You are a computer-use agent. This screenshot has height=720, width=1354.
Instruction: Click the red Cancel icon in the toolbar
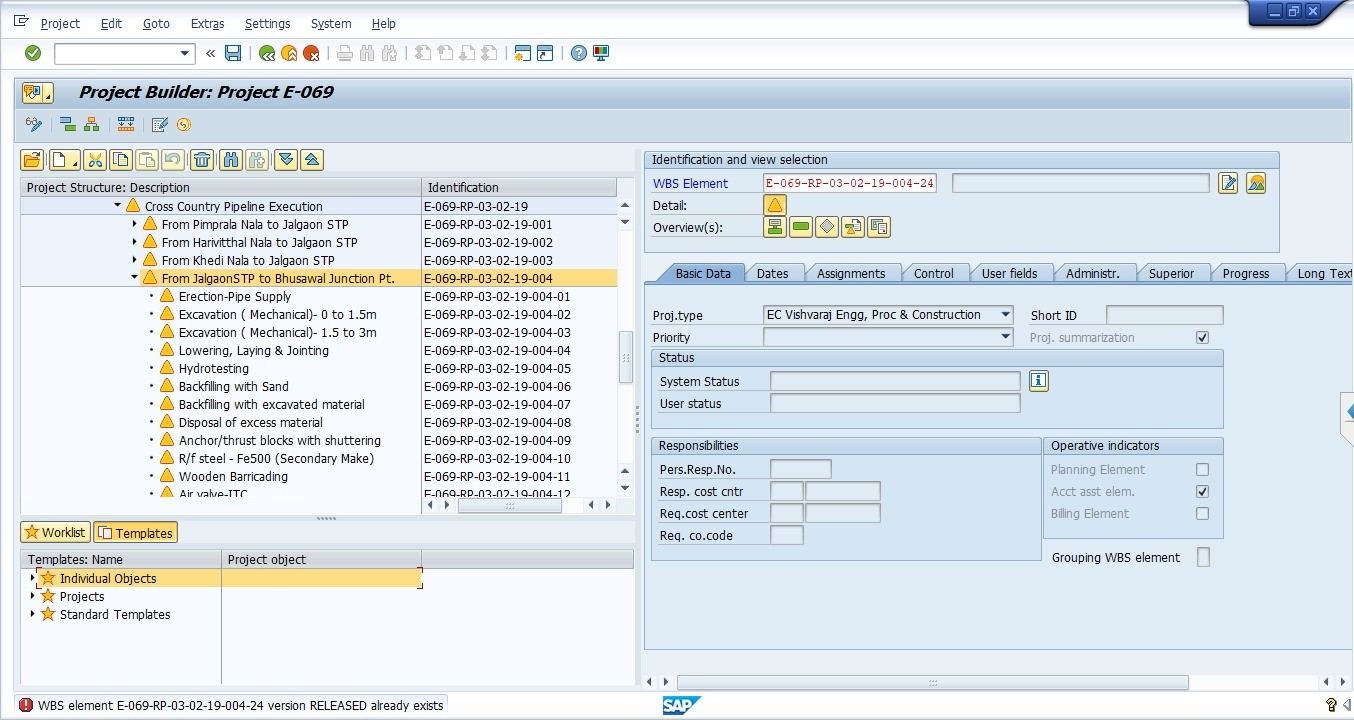[311, 53]
